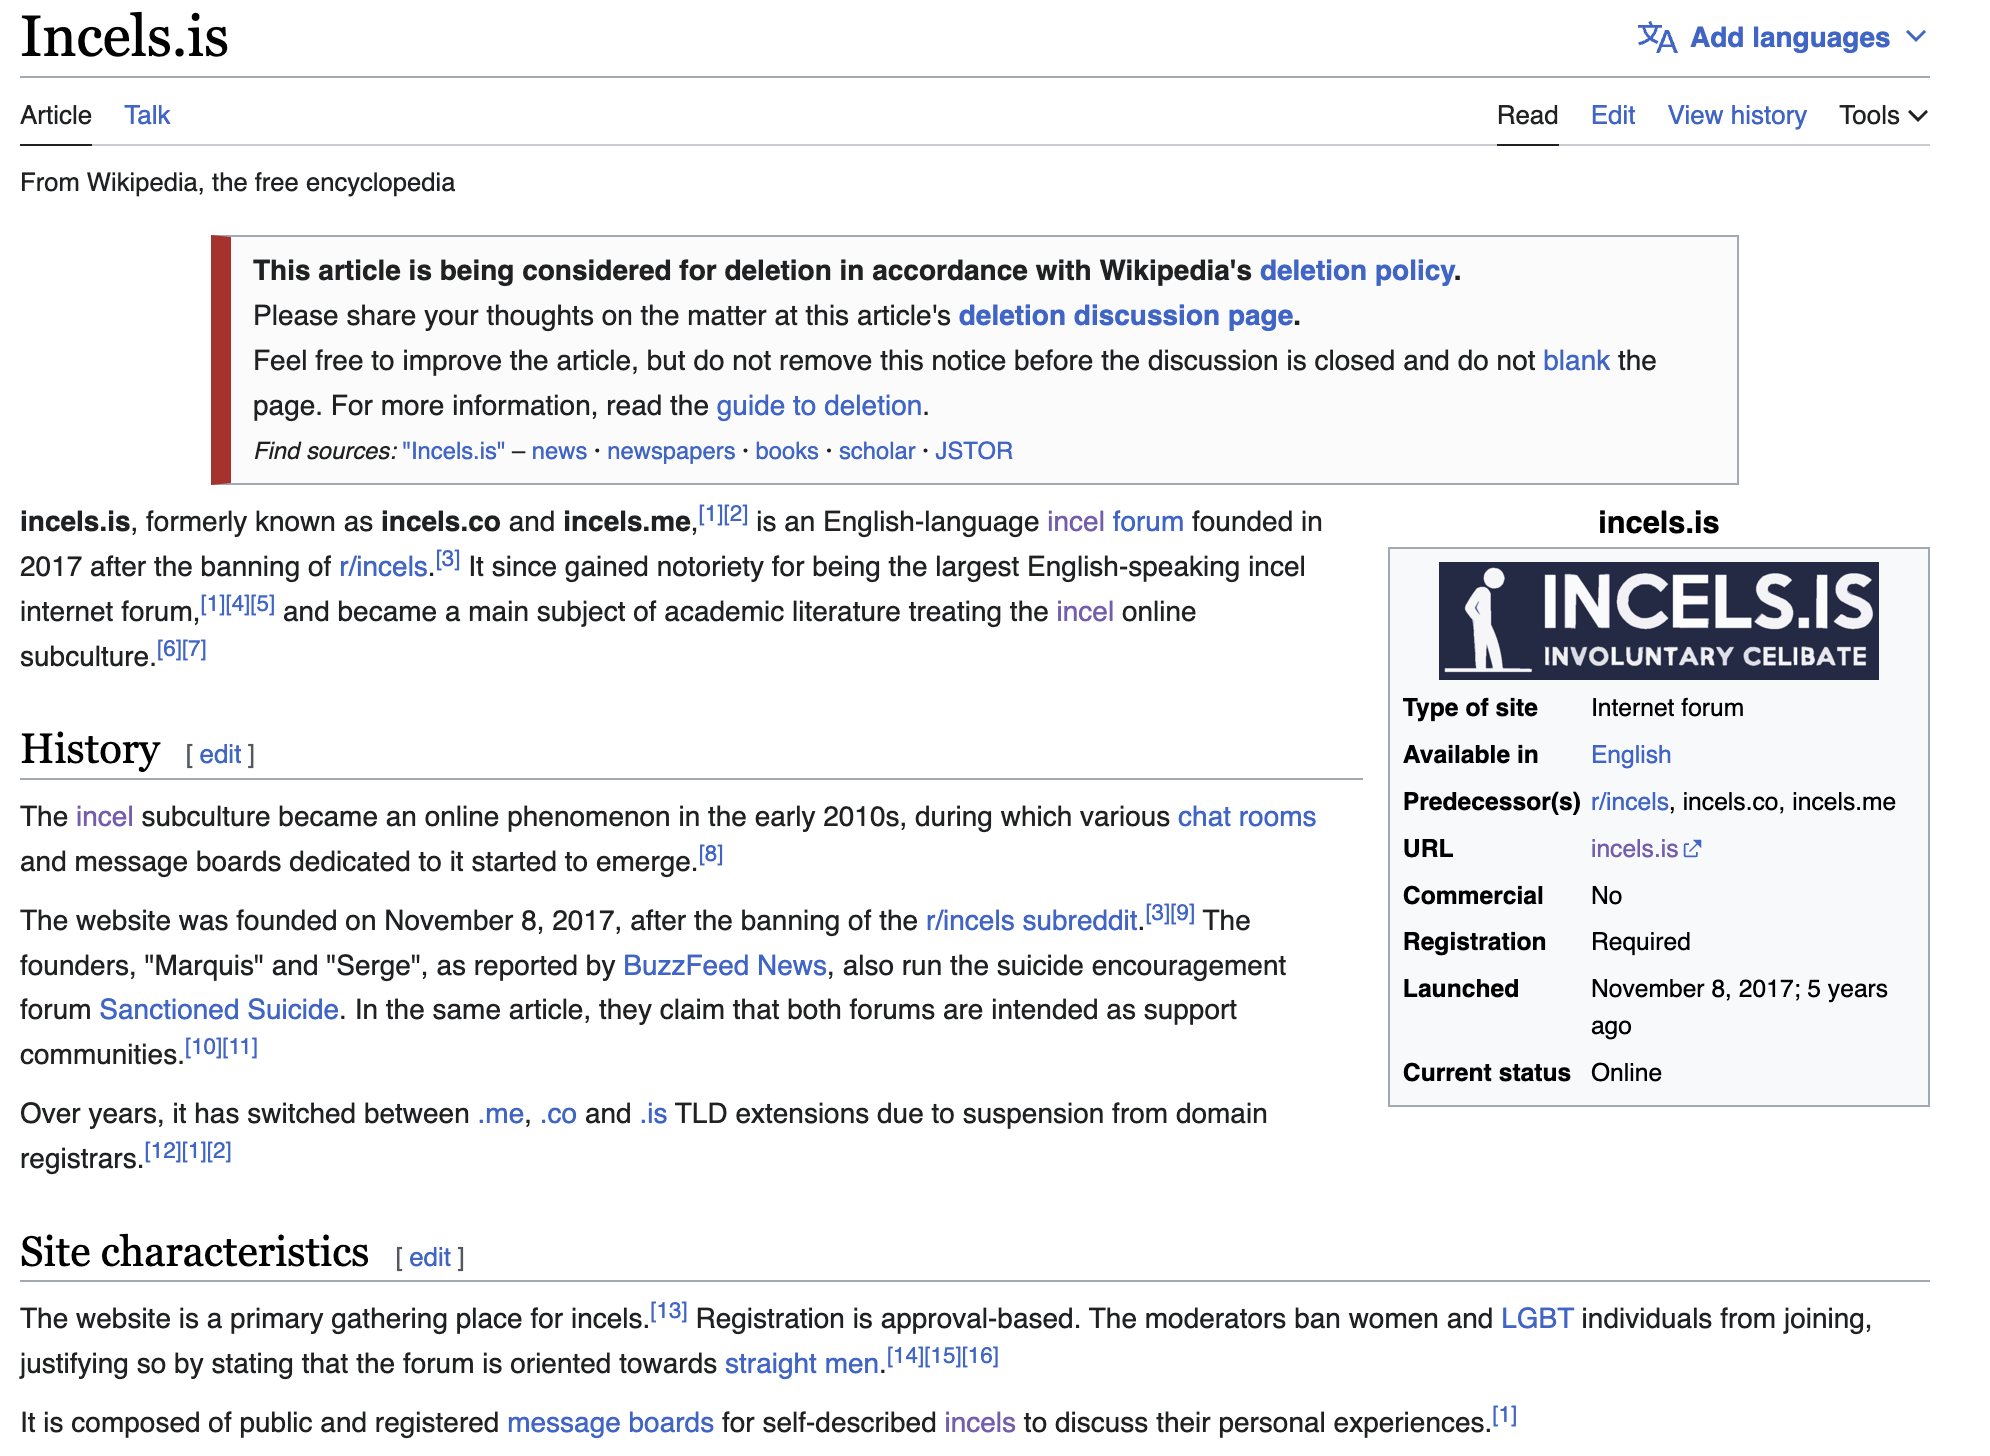
Task: Open the chat rooms link
Action: 1246,816
